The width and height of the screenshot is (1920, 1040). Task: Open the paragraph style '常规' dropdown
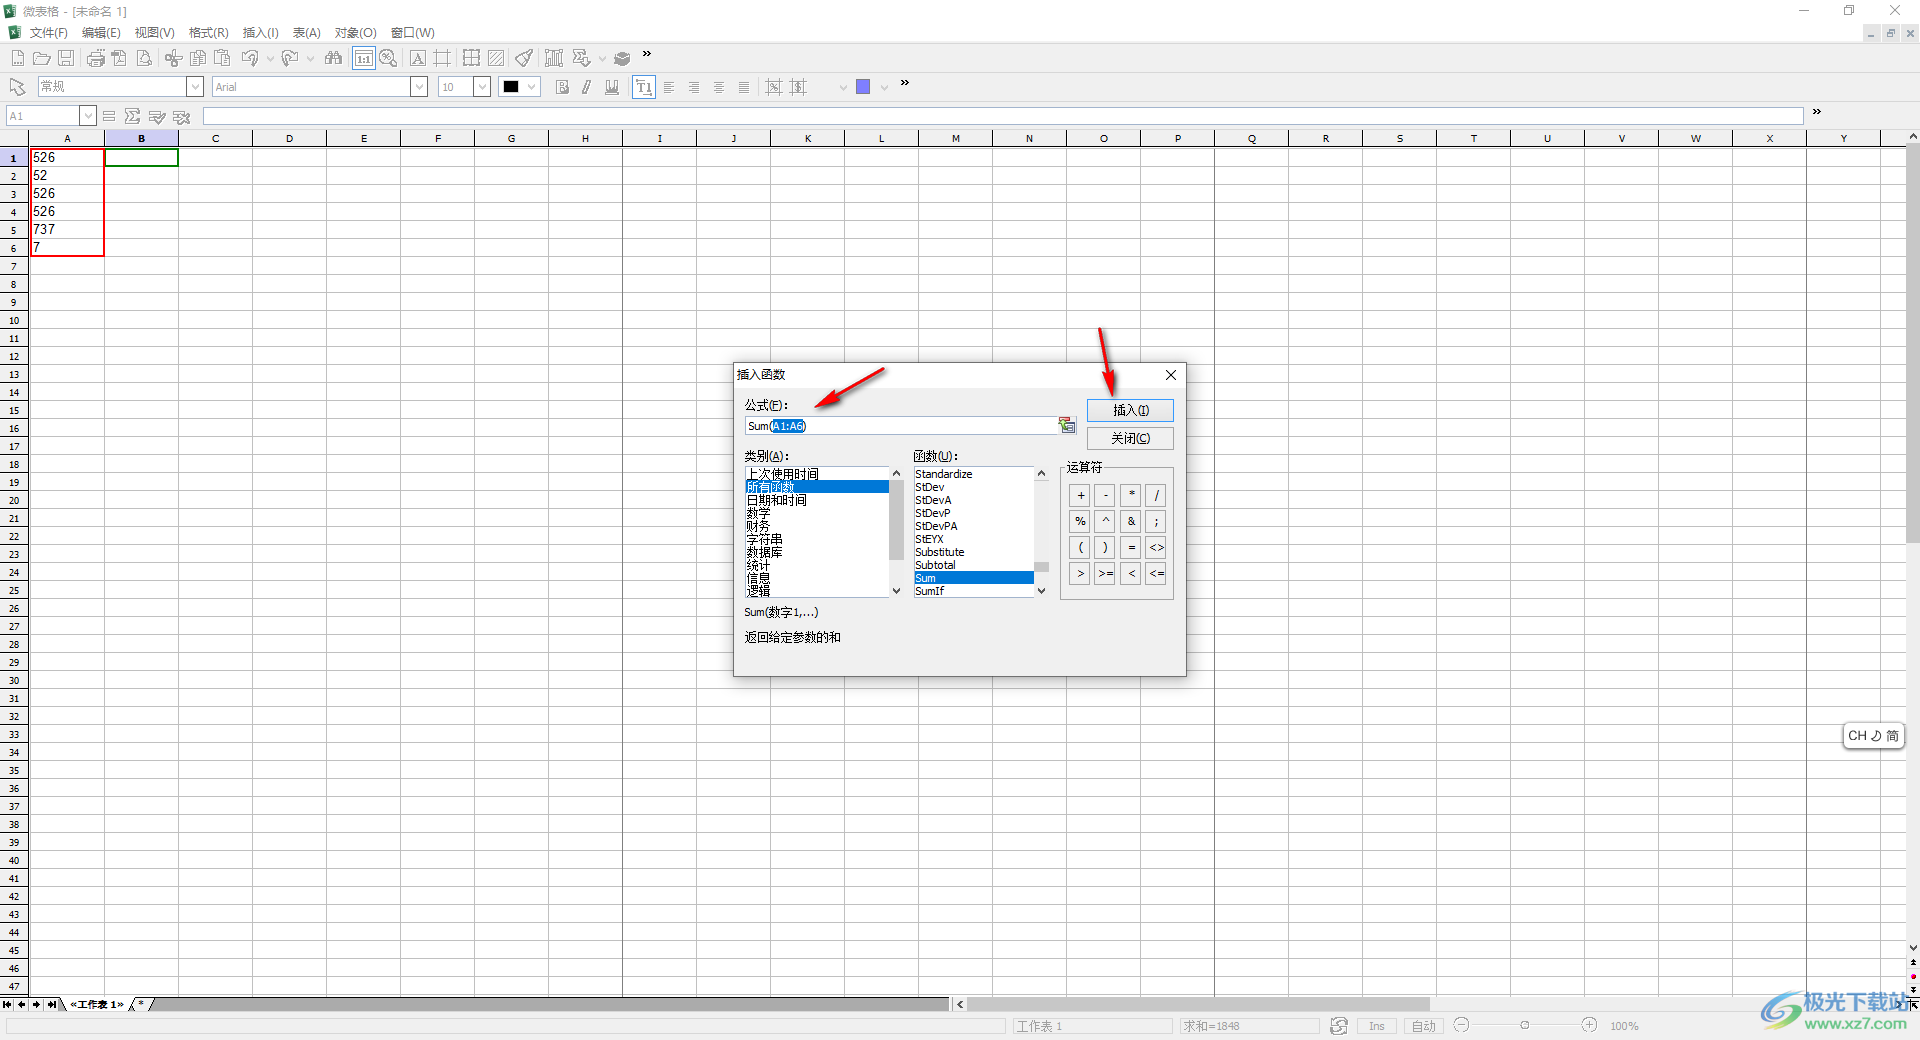[195, 87]
